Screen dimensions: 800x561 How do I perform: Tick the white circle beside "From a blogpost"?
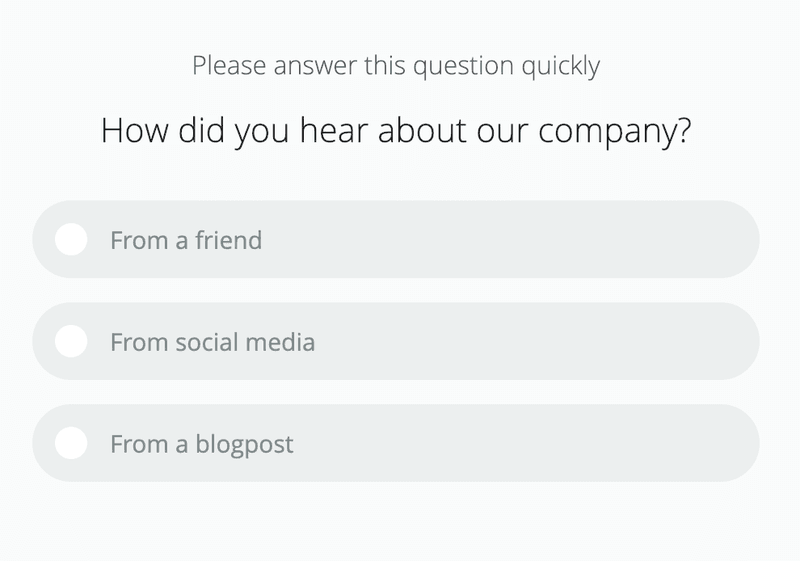point(71,443)
